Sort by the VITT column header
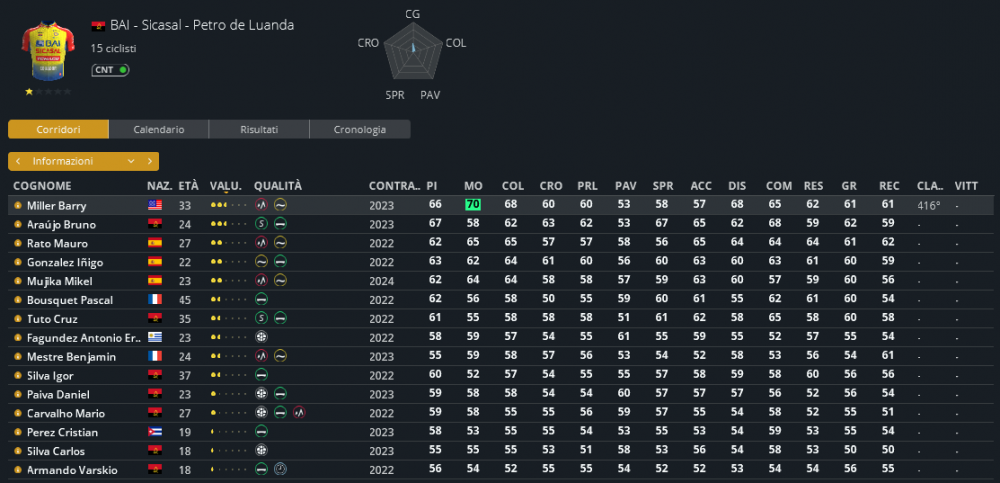 point(966,186)
